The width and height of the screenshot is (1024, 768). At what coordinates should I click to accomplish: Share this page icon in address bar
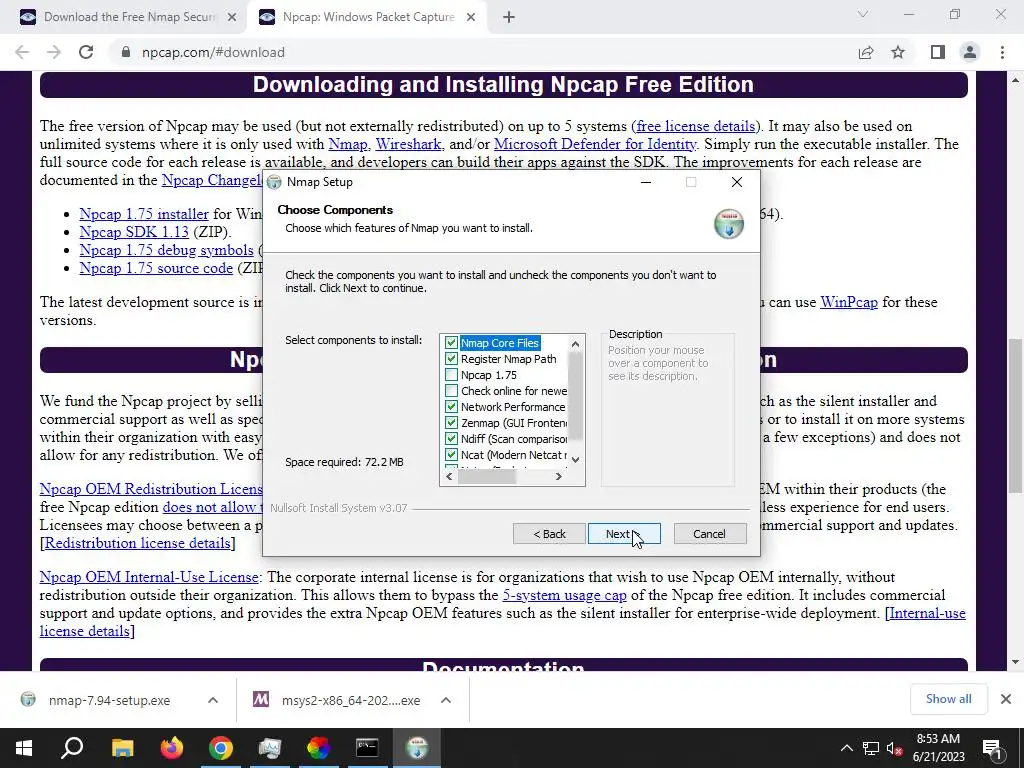[866, 52]
